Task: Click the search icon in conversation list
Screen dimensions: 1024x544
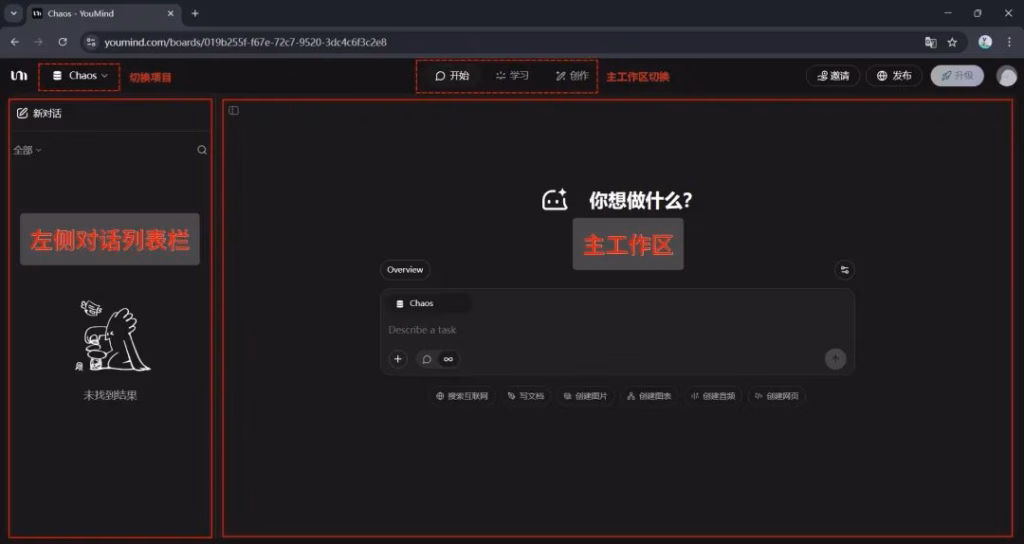Action: [x=202, y=150]
